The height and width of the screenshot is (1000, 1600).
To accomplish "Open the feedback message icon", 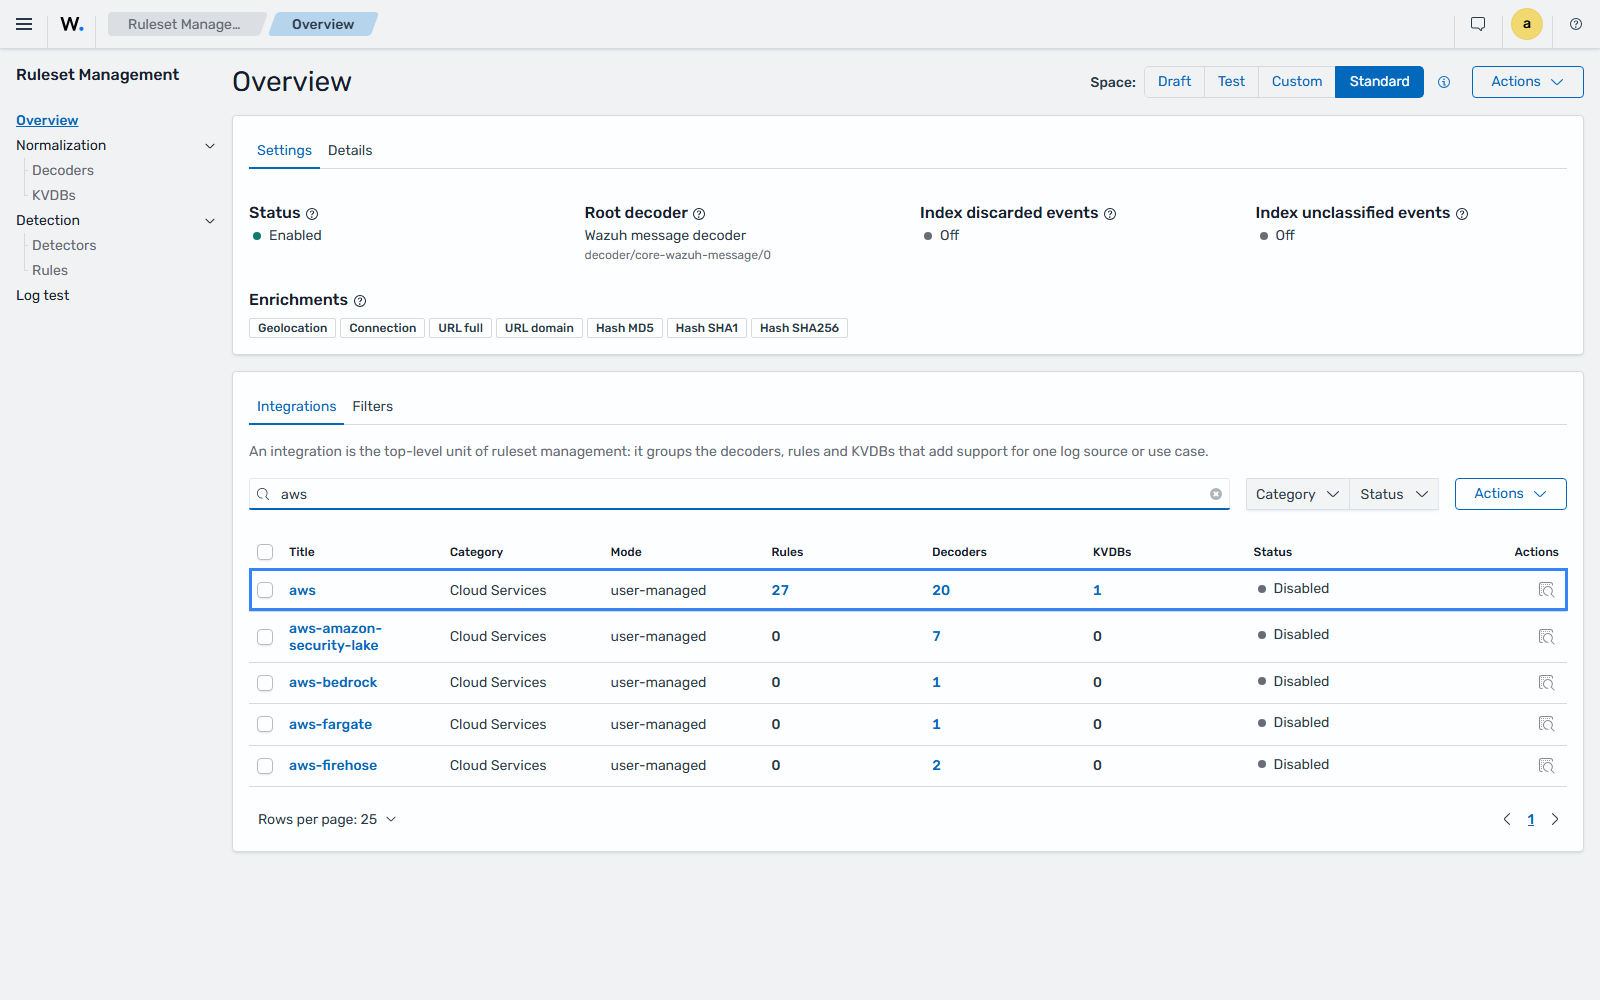I will point(1478,24).
